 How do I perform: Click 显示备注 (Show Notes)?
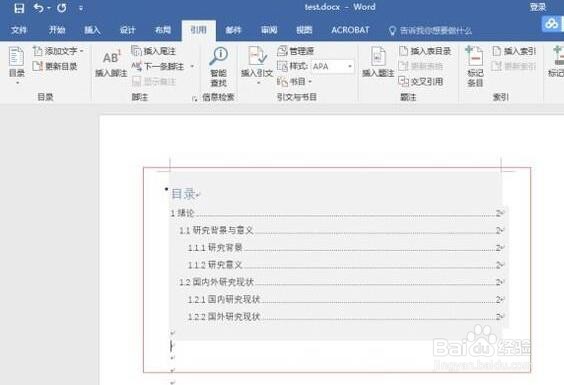coord(154,82)
